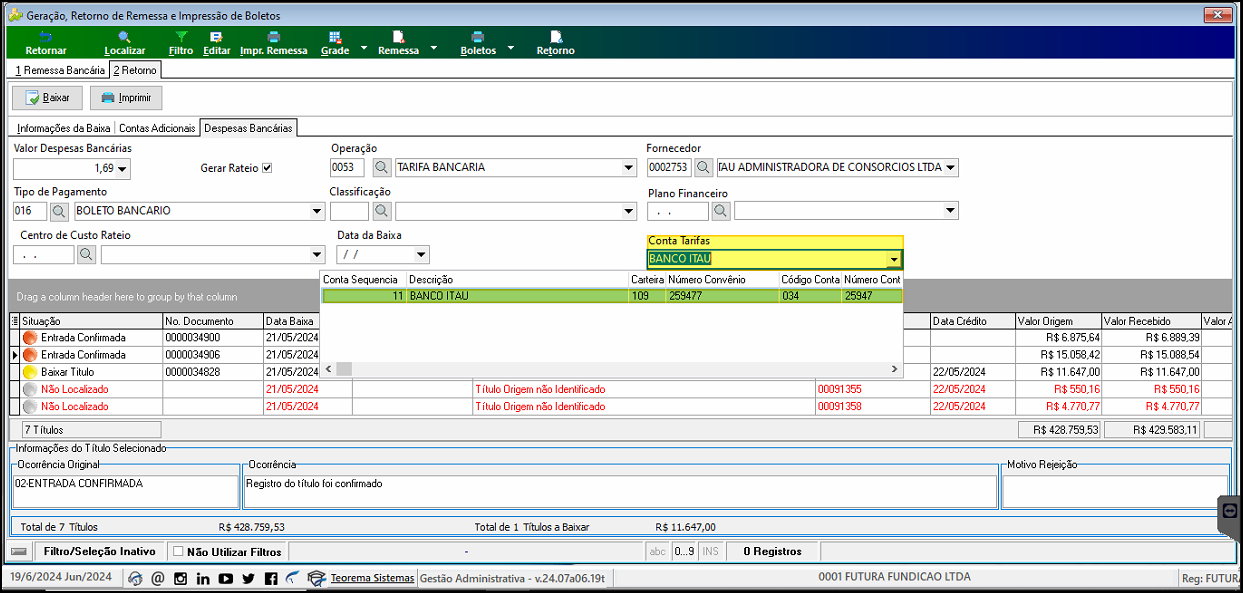Select the BANCO ITAU row in list

point(611,296)
